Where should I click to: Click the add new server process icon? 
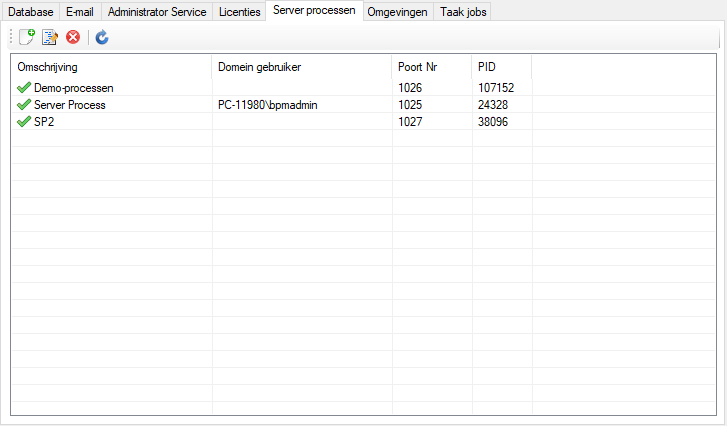coord(27,38)
